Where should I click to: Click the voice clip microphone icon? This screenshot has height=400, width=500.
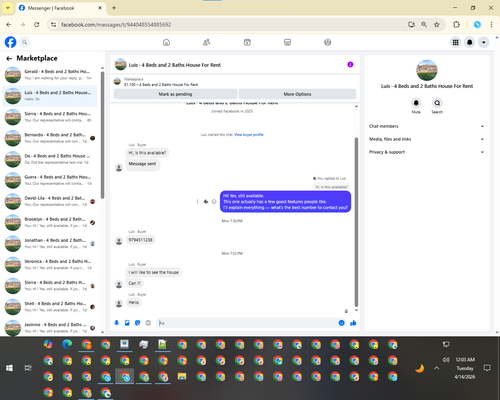[x=117, y=323]
